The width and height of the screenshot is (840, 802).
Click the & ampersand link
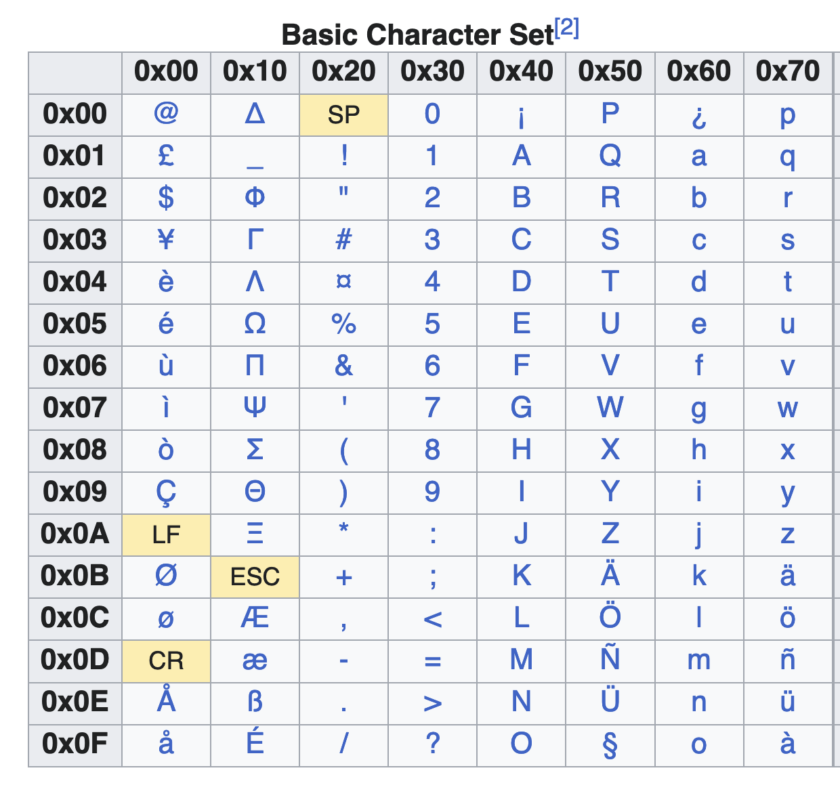[x=344, y=365]
